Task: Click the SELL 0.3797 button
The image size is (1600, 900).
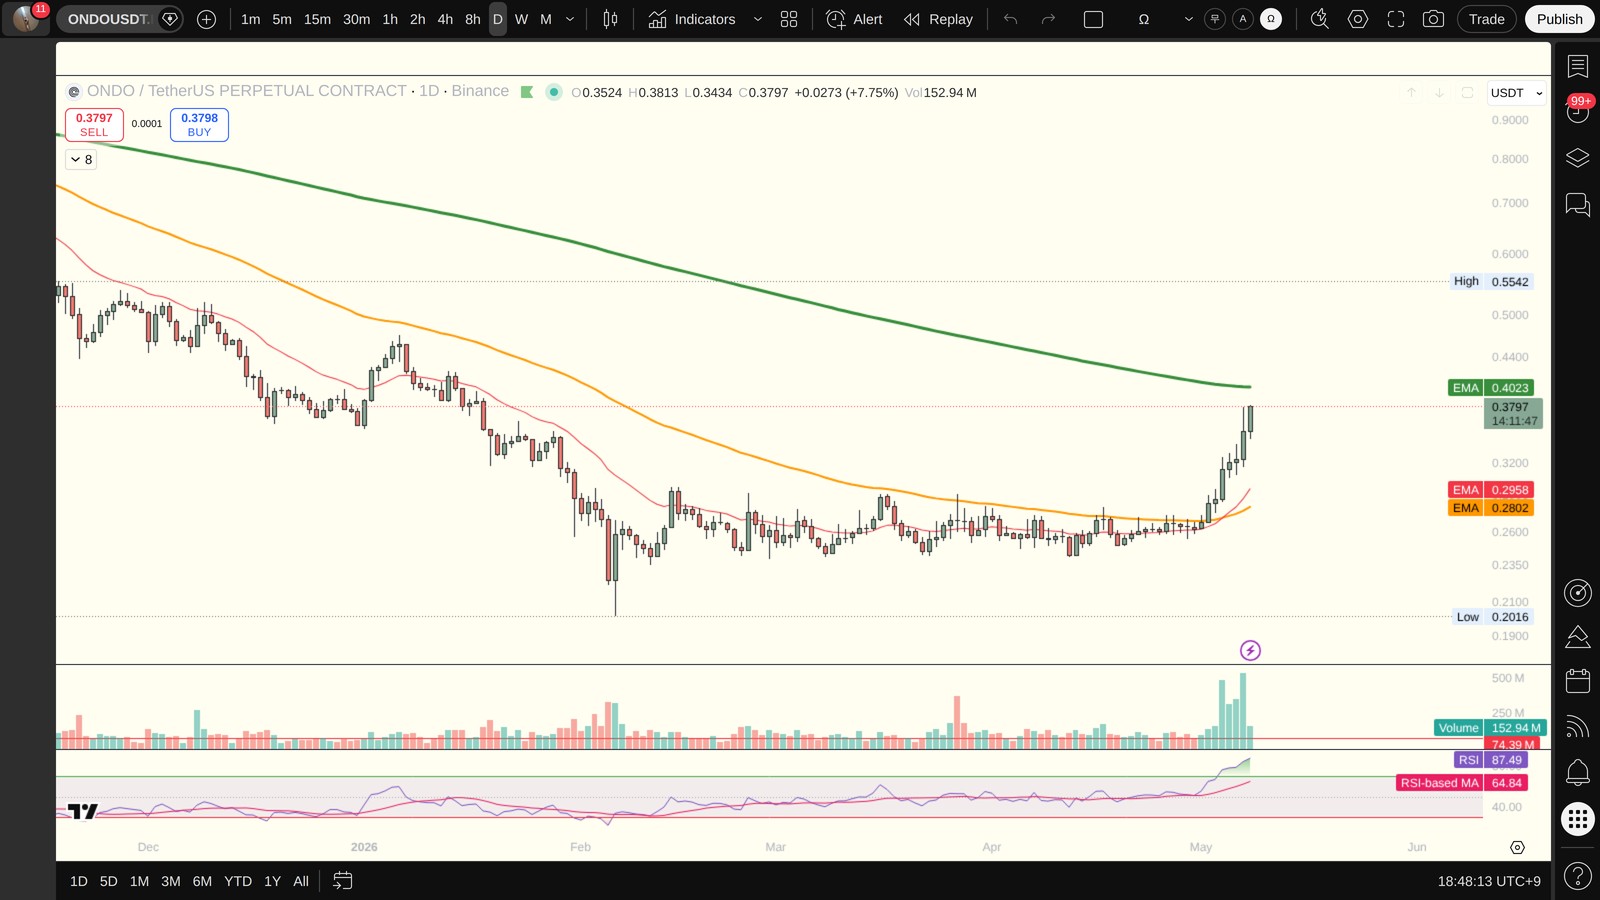Action: click(x=94, y=125)
